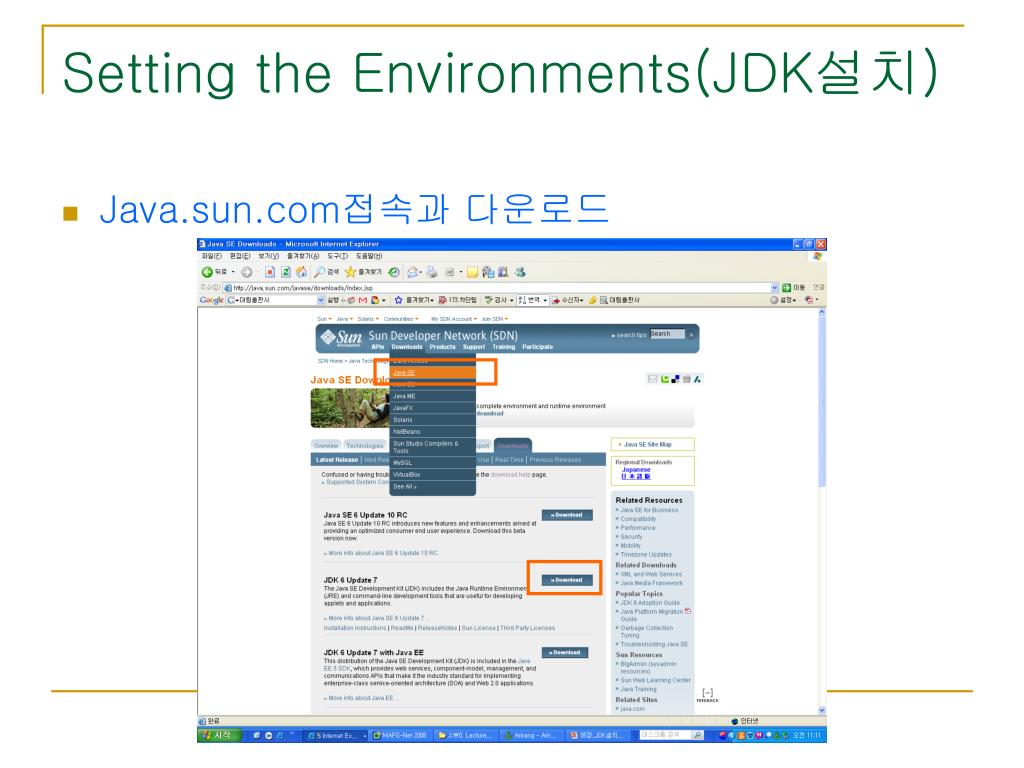The image size is (1024, 768).
Task: Open the Downloads item in SDN navigation
Action: coord(407,347)
